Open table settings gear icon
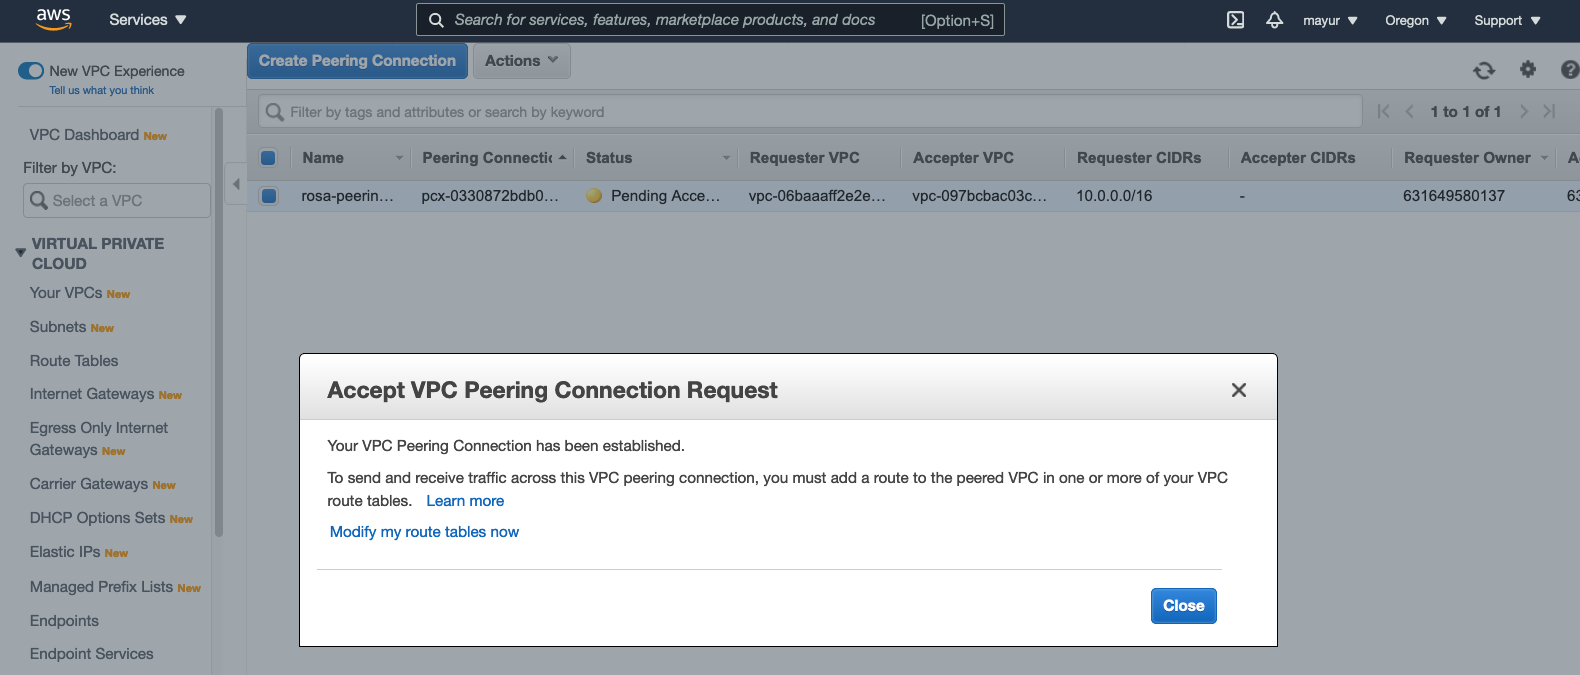 click(x=1528, y=69)
